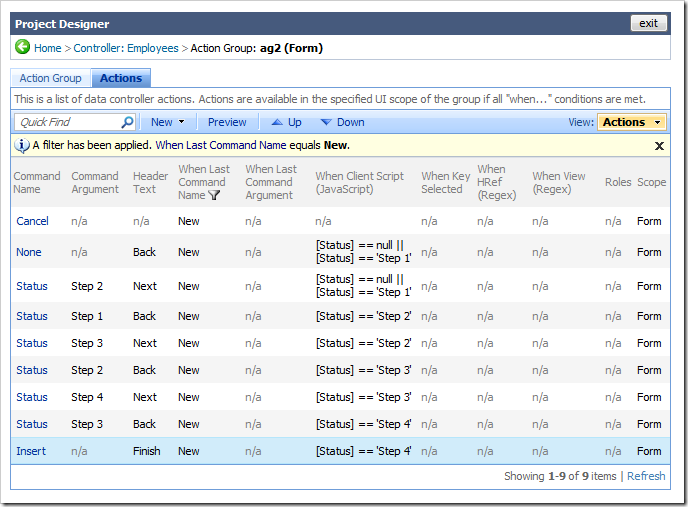Switch to the Action Group tab
The height and width of the screenshot is (507, 688).
(50, 78)
